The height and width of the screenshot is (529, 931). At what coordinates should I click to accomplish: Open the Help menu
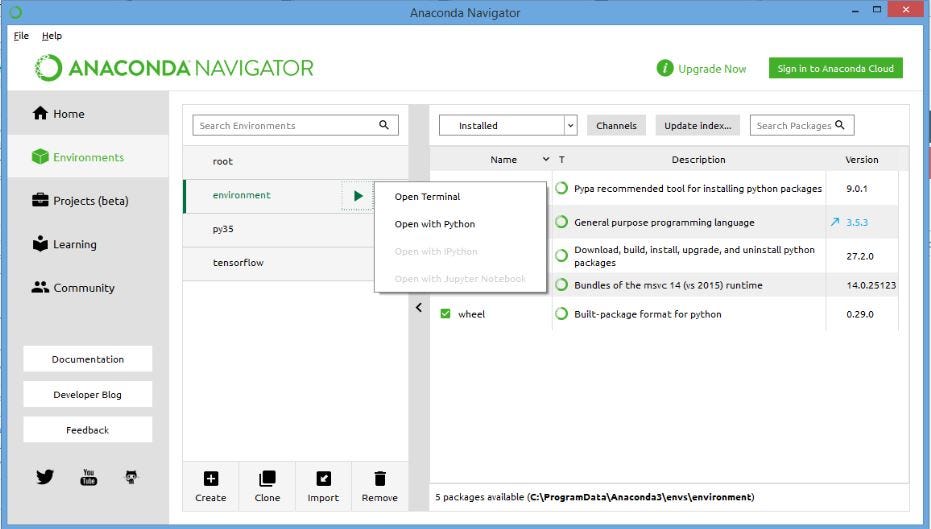52,36
